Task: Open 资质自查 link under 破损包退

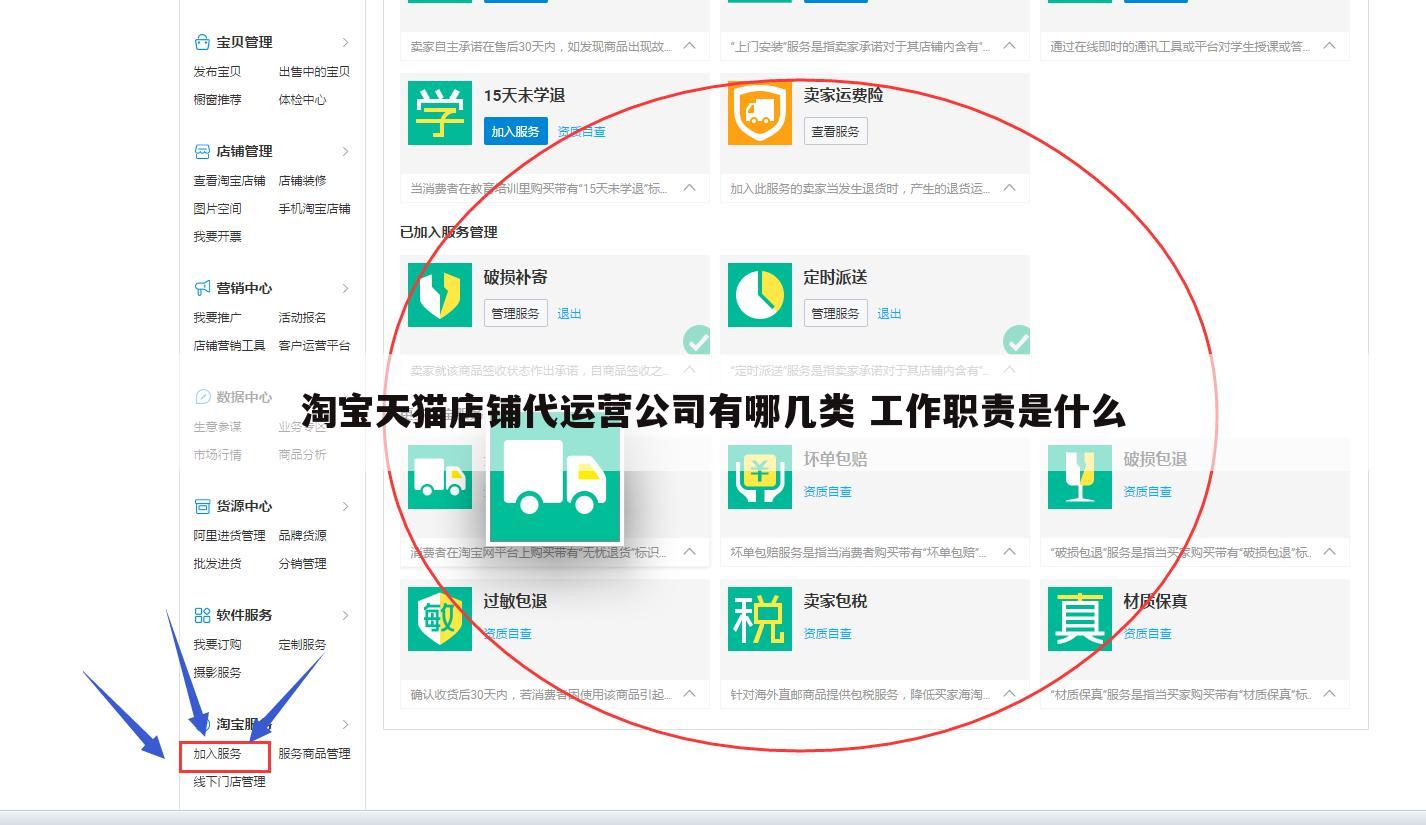Action: 1148,491
